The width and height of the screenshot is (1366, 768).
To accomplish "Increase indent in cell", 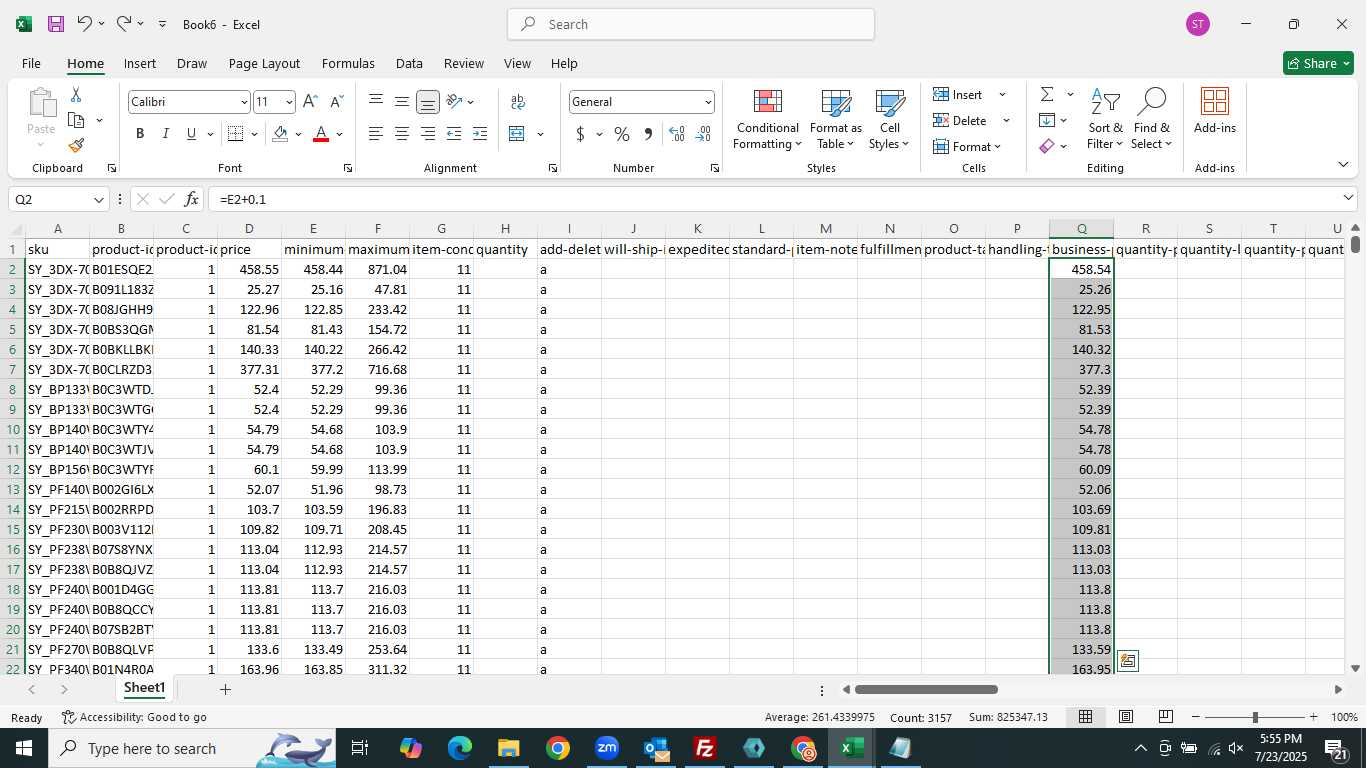I will pos(480,134).
